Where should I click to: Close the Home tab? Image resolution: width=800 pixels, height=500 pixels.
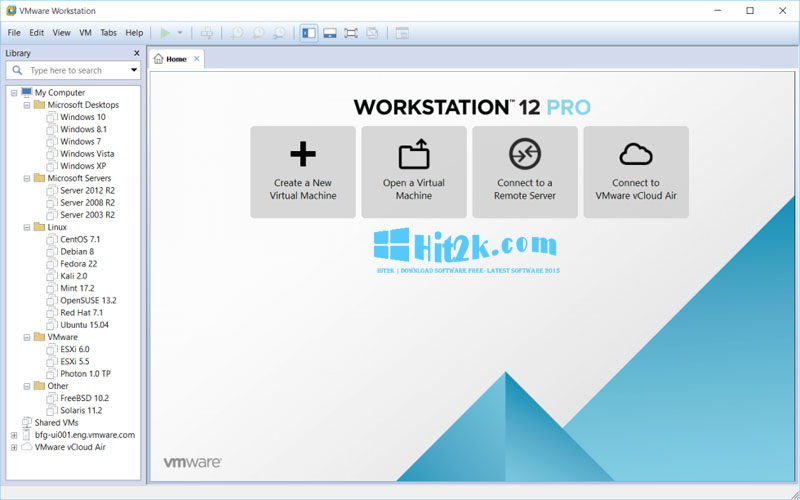196,59
